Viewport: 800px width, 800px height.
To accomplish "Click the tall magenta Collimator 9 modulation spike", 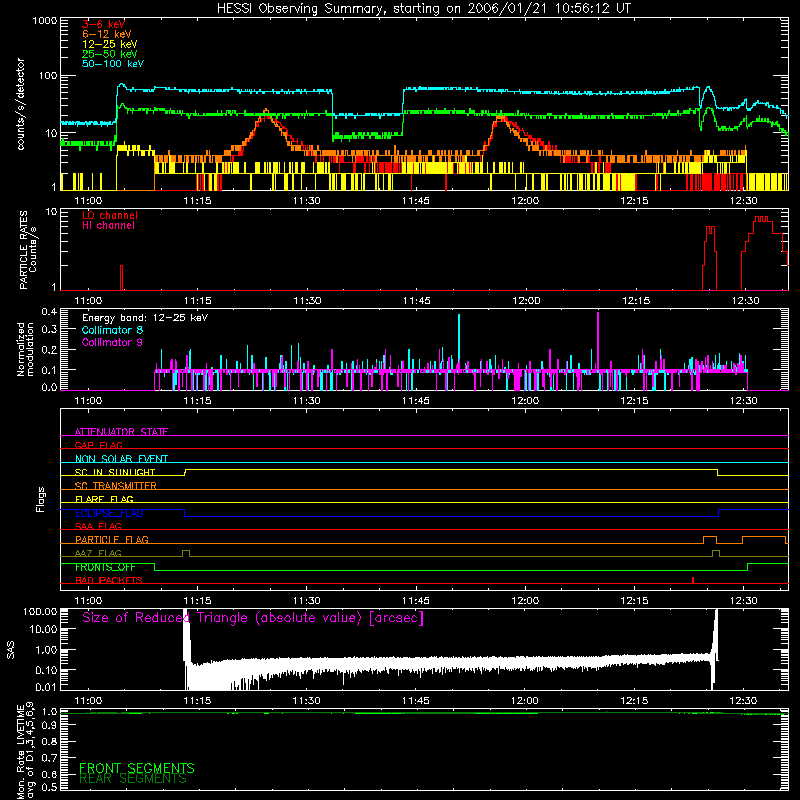I will 598,341.
